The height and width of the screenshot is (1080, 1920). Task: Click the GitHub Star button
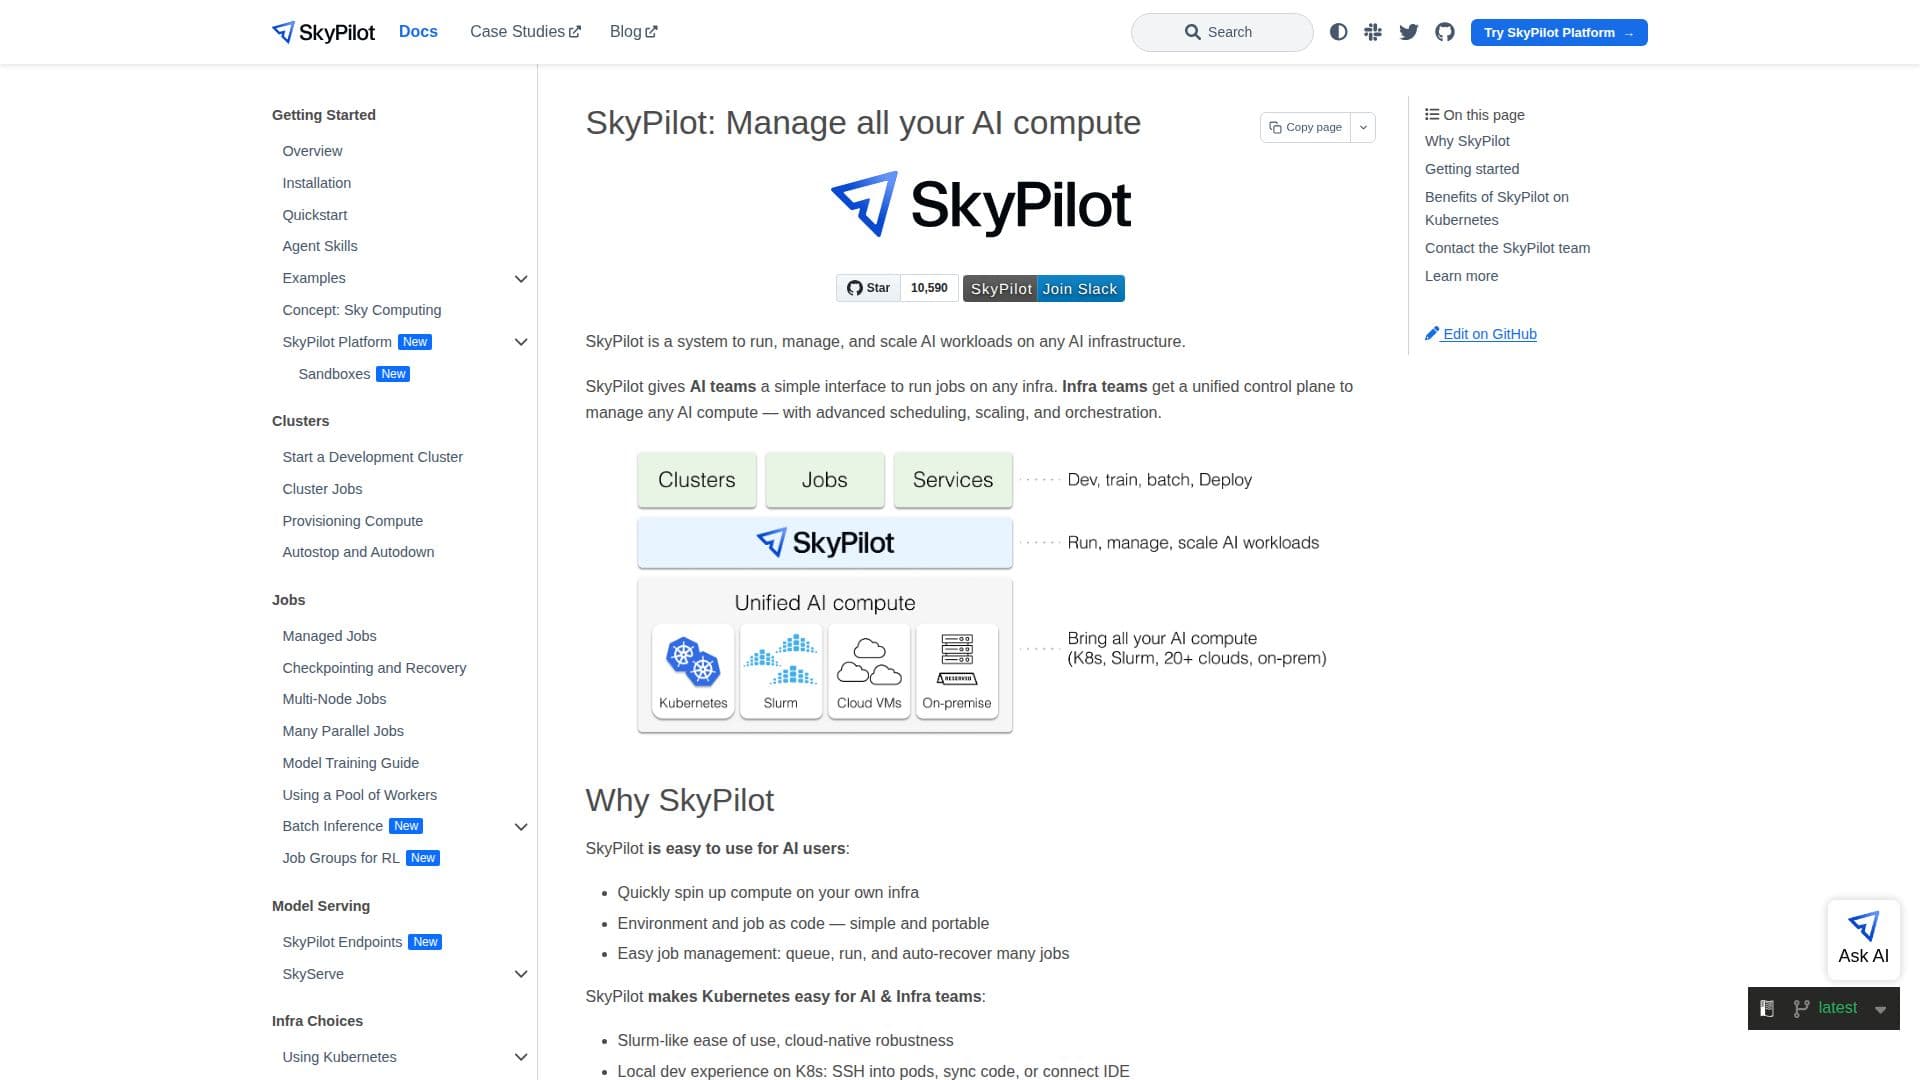pyautogui.click(x=868, y=288)
